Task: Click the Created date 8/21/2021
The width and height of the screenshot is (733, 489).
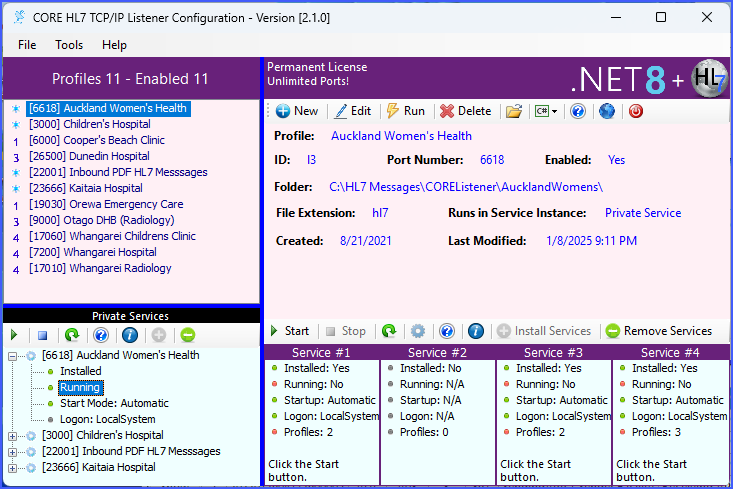Action: pyautogui.click(x=366, y=241)
